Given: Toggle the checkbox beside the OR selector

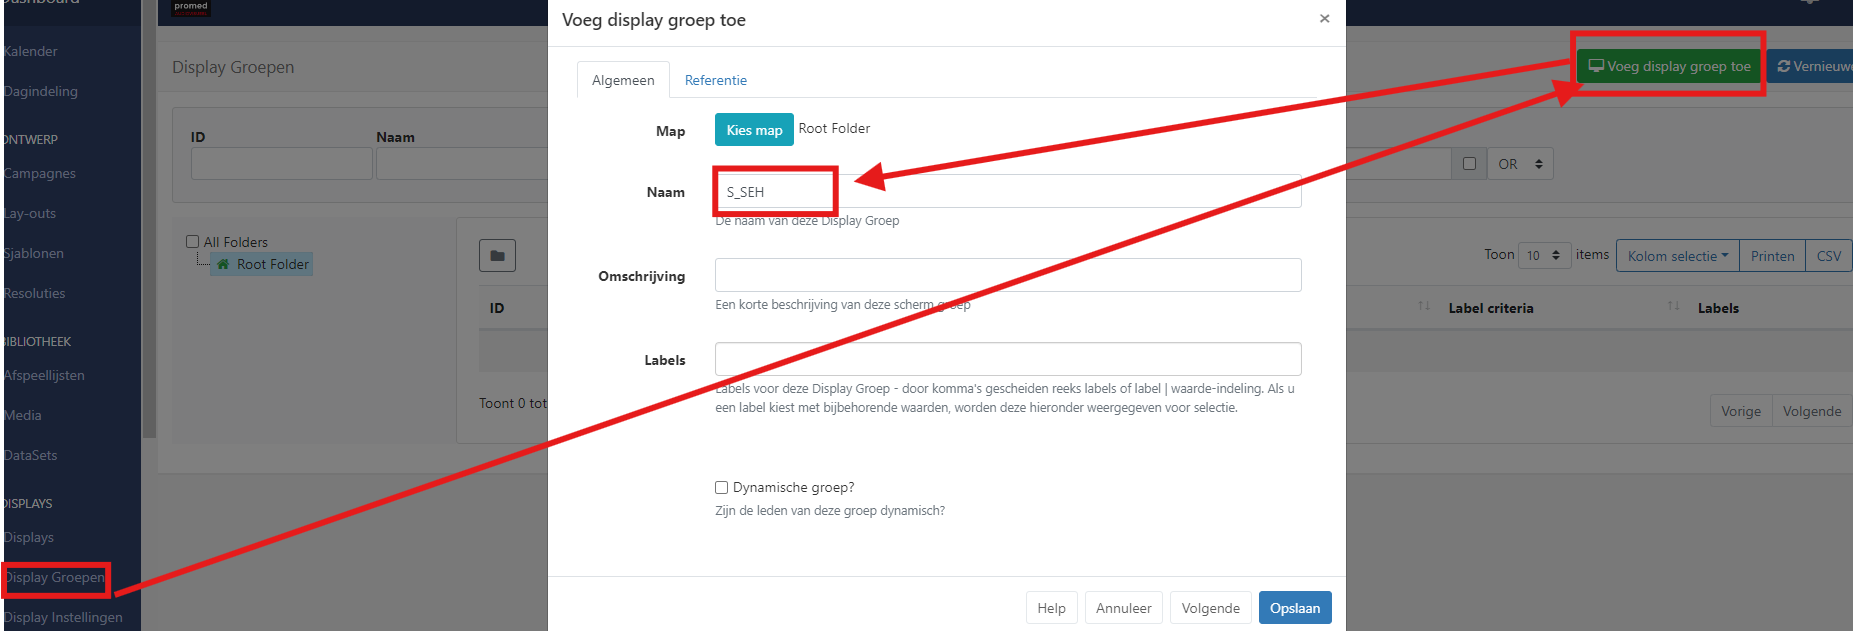Looking at the screenshot, I should click(x=1469, y=164).
